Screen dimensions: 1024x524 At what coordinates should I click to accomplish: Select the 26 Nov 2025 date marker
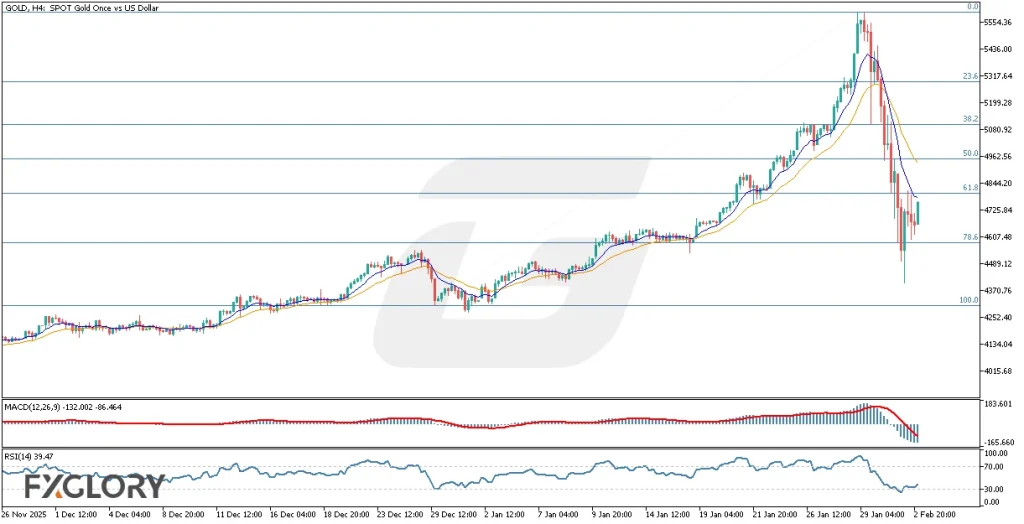tap(26, 514)
